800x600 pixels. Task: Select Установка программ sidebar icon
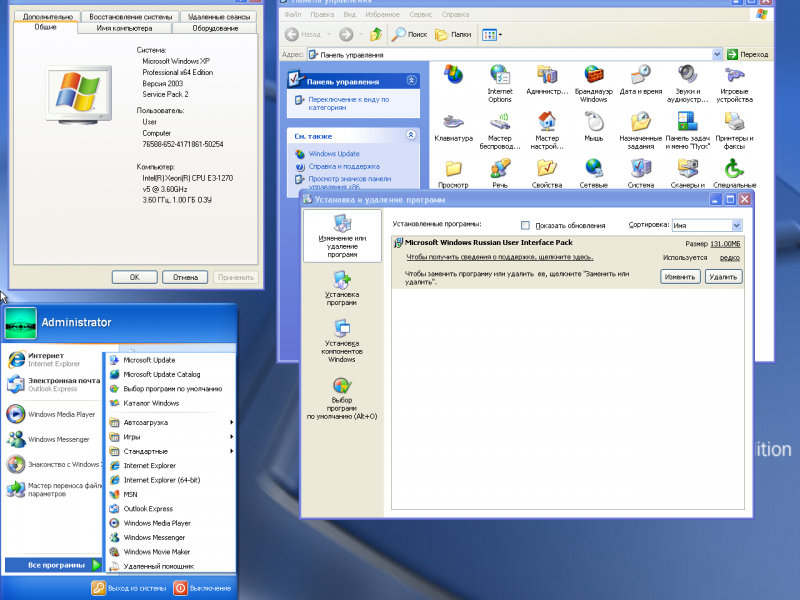(x=342, y=288)
